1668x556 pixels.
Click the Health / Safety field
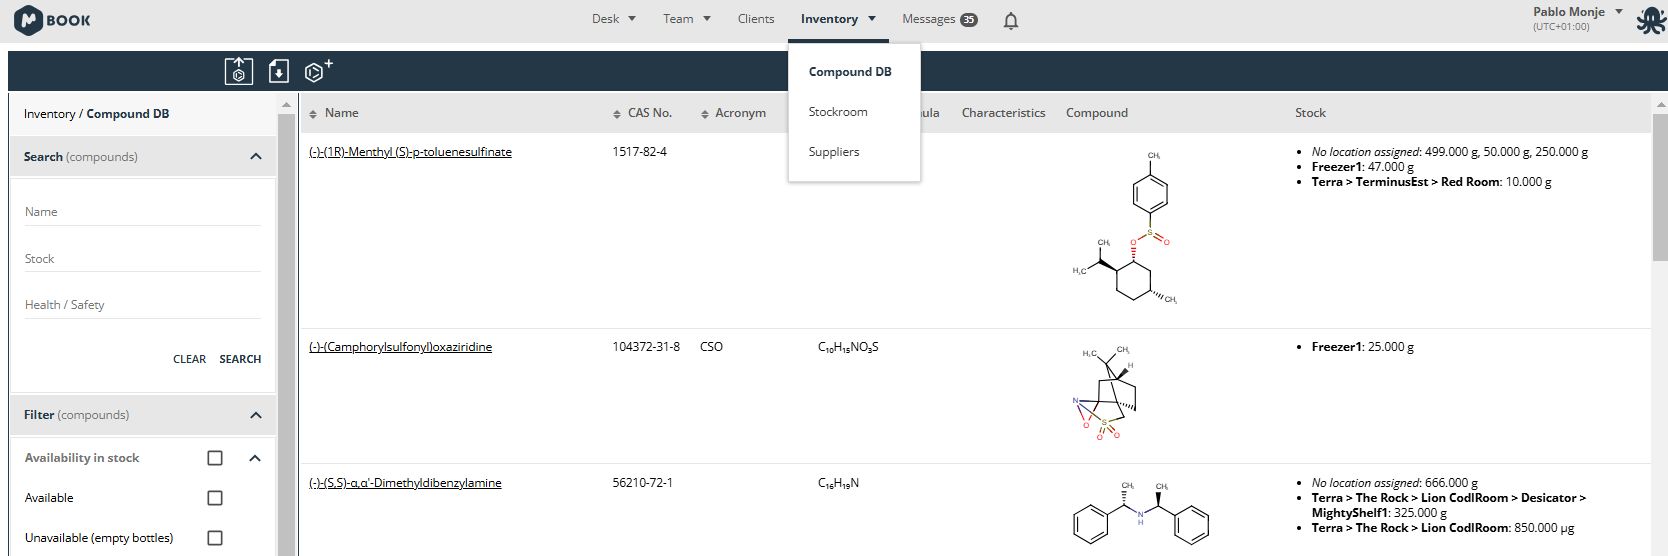point(142,305)
